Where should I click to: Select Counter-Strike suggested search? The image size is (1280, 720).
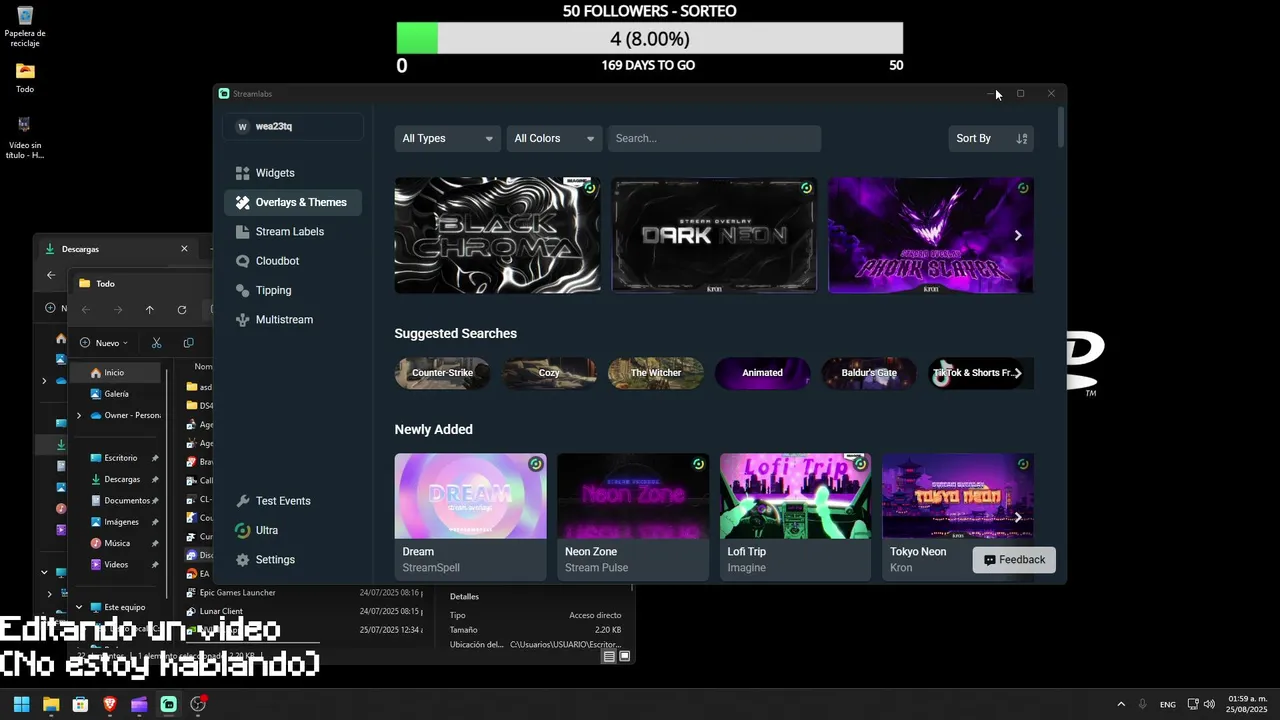(442, 373)
